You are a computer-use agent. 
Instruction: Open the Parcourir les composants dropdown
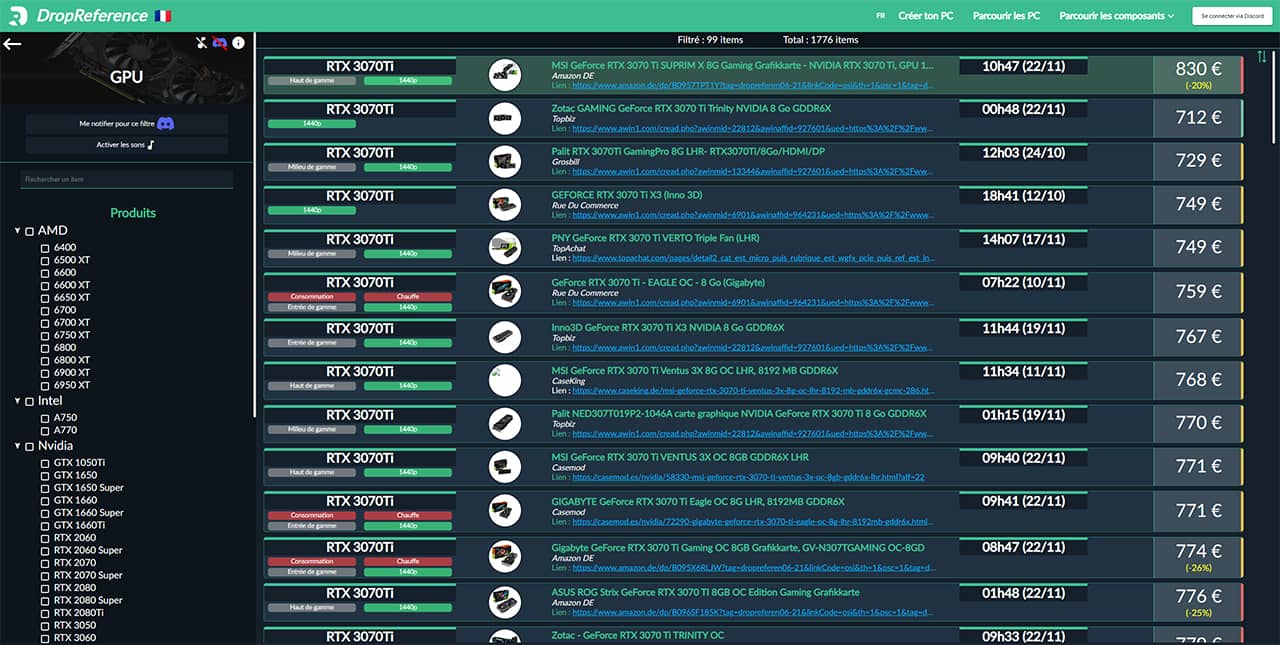1117,16
